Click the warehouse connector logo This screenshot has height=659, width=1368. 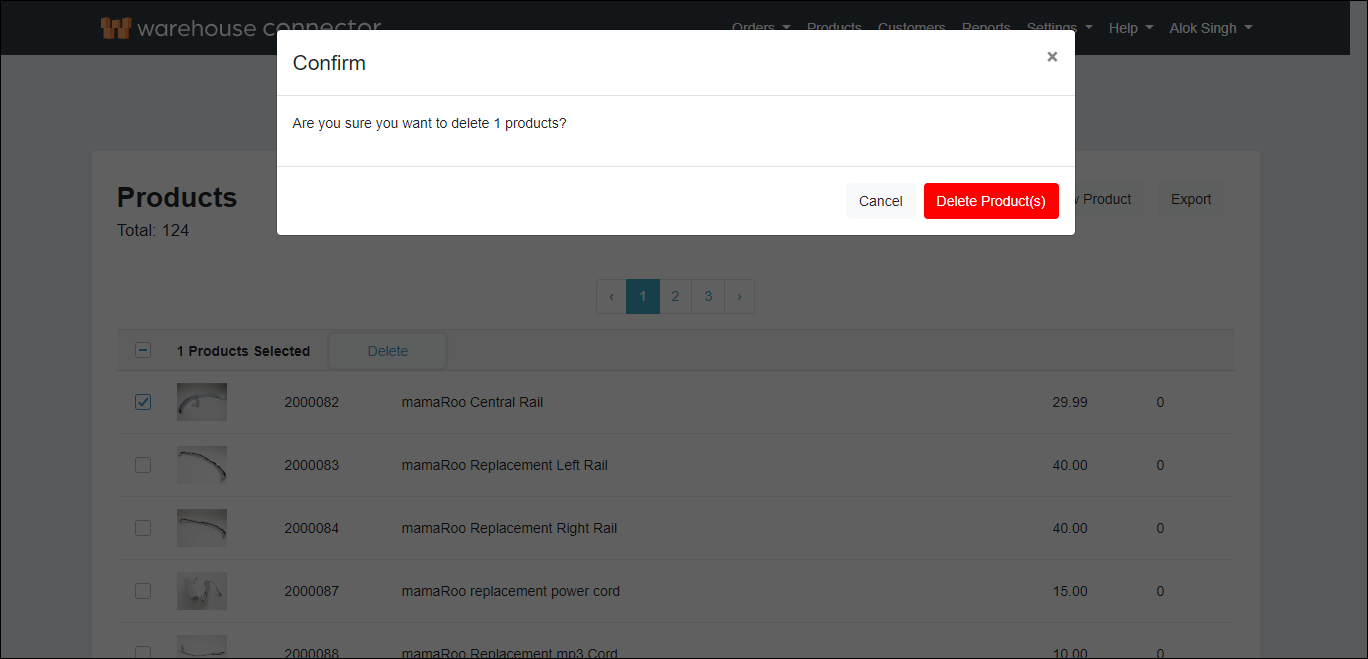pos(240,27)
